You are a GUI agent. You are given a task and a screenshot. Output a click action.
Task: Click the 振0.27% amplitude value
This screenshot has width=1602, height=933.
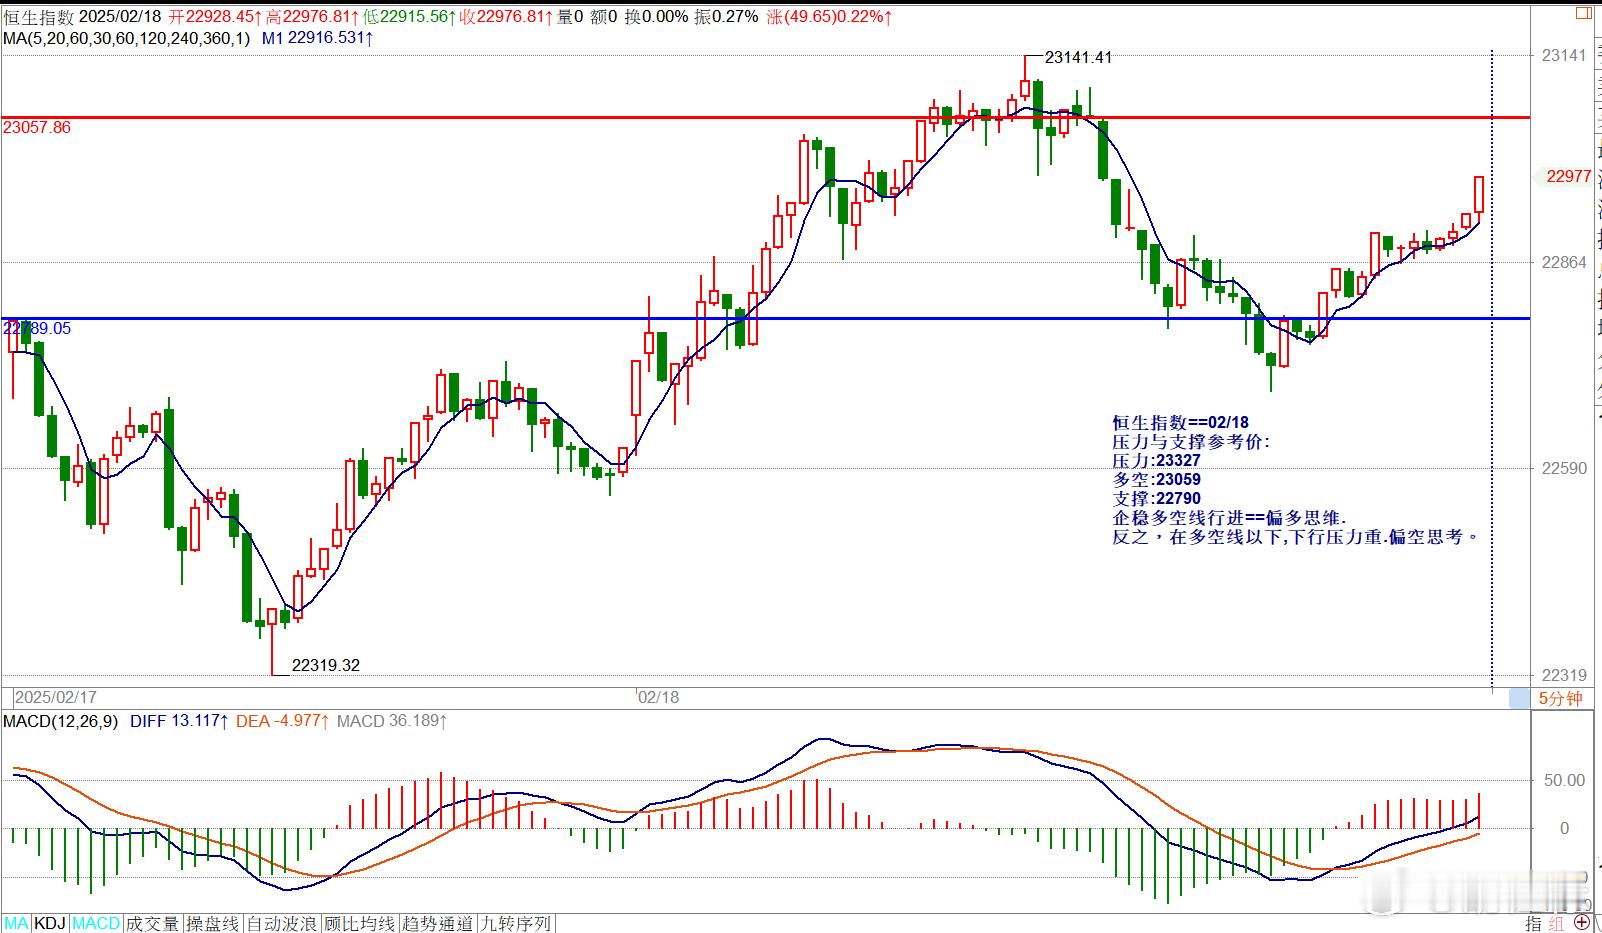pos(727,17)
